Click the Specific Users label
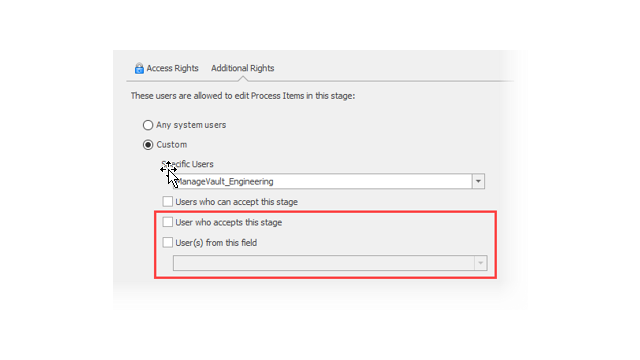 (x=187, y=164)
